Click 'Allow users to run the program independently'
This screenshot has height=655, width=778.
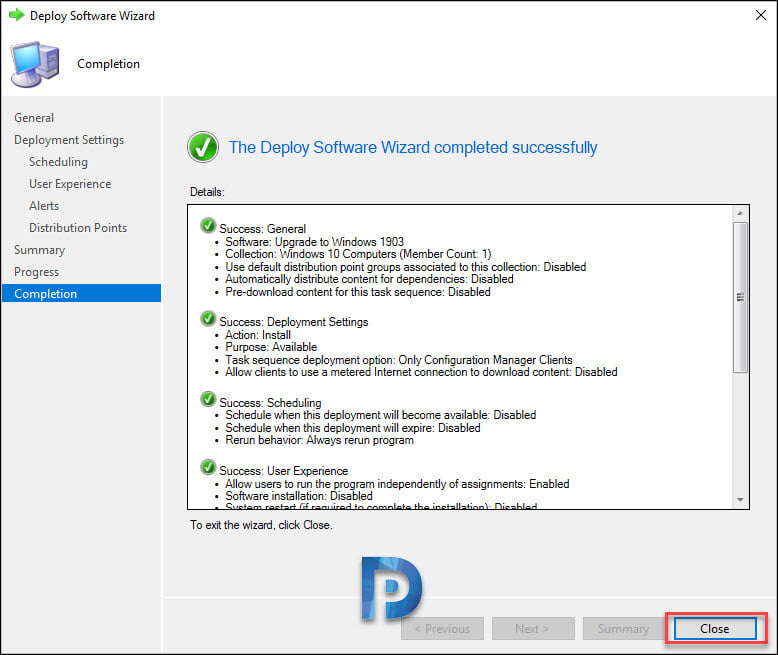pos(397,484)
